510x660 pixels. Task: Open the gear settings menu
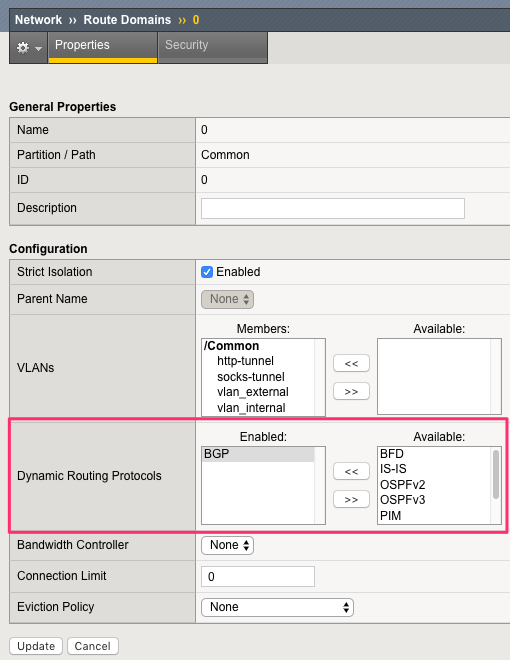tap(29, 48)
